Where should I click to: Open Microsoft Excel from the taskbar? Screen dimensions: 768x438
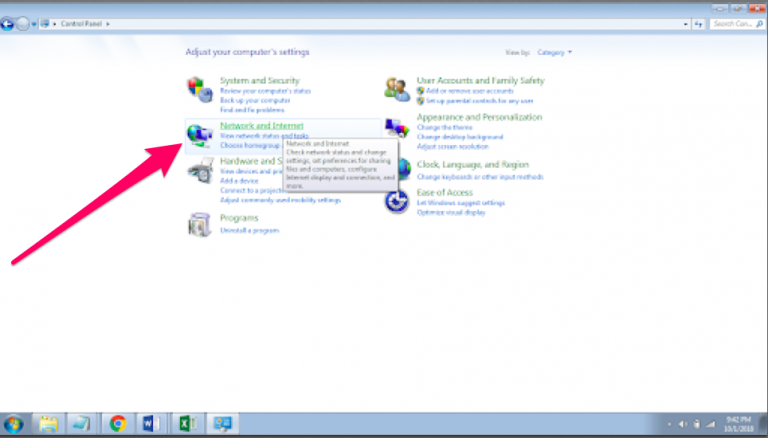pos(187,423)
